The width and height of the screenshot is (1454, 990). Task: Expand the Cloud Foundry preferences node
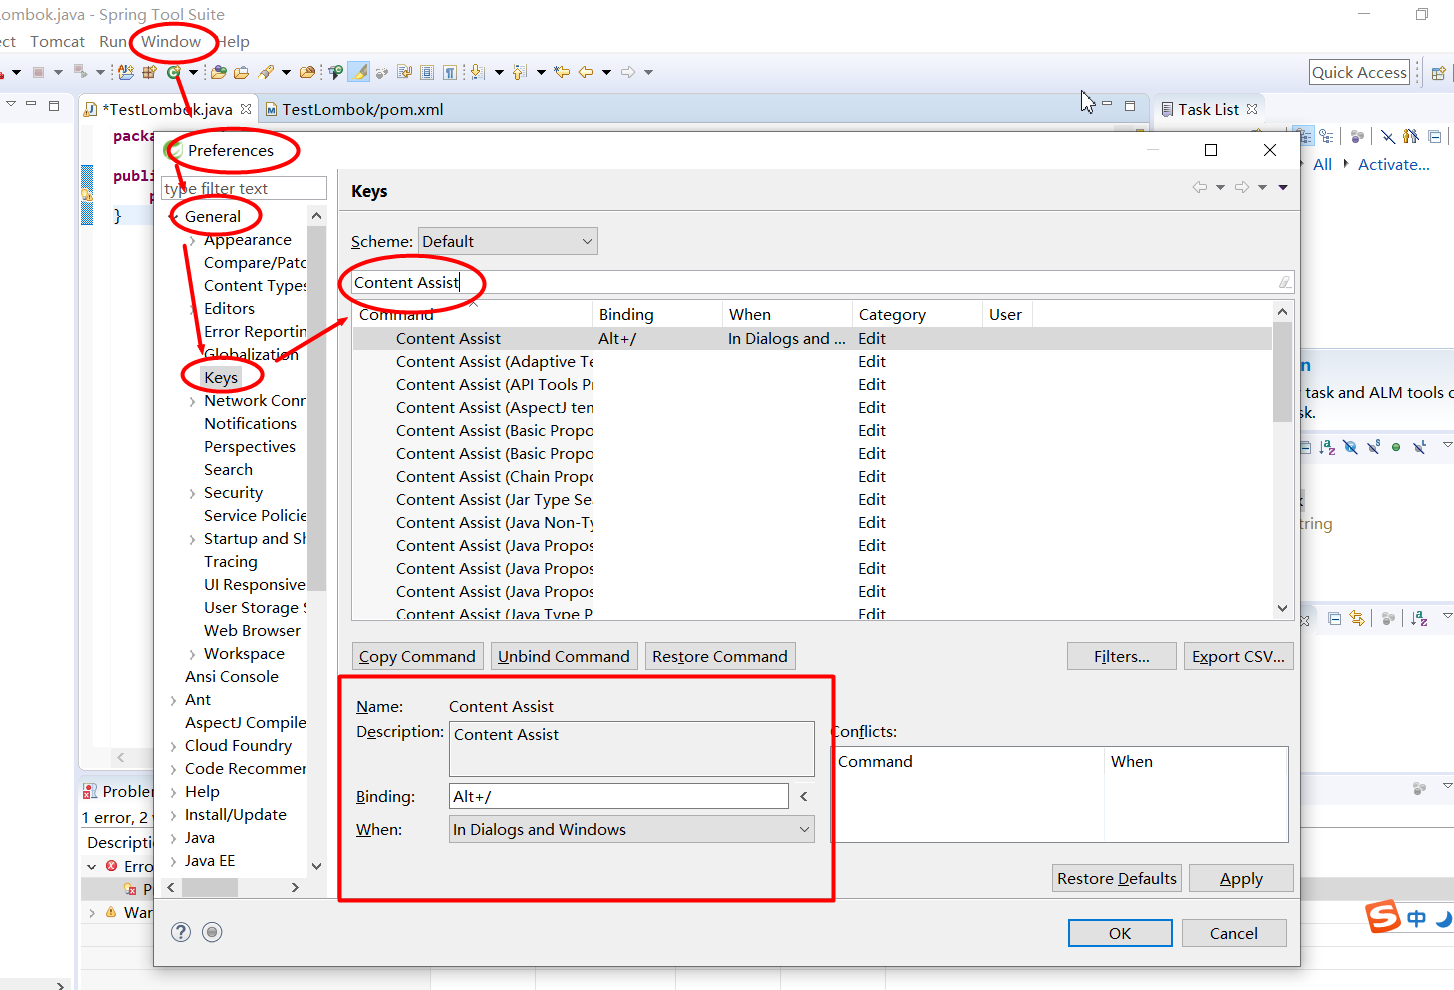click(x=174, y=746)
